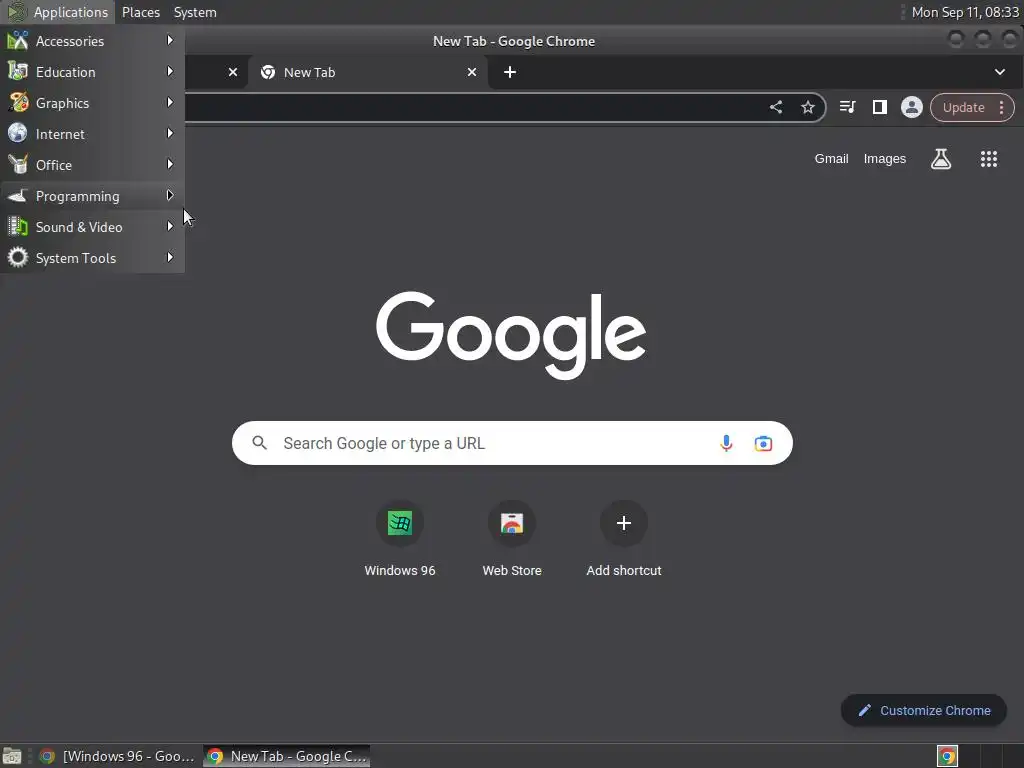
Task: Click the Programming category icon
Action: (x=18, y=195)
